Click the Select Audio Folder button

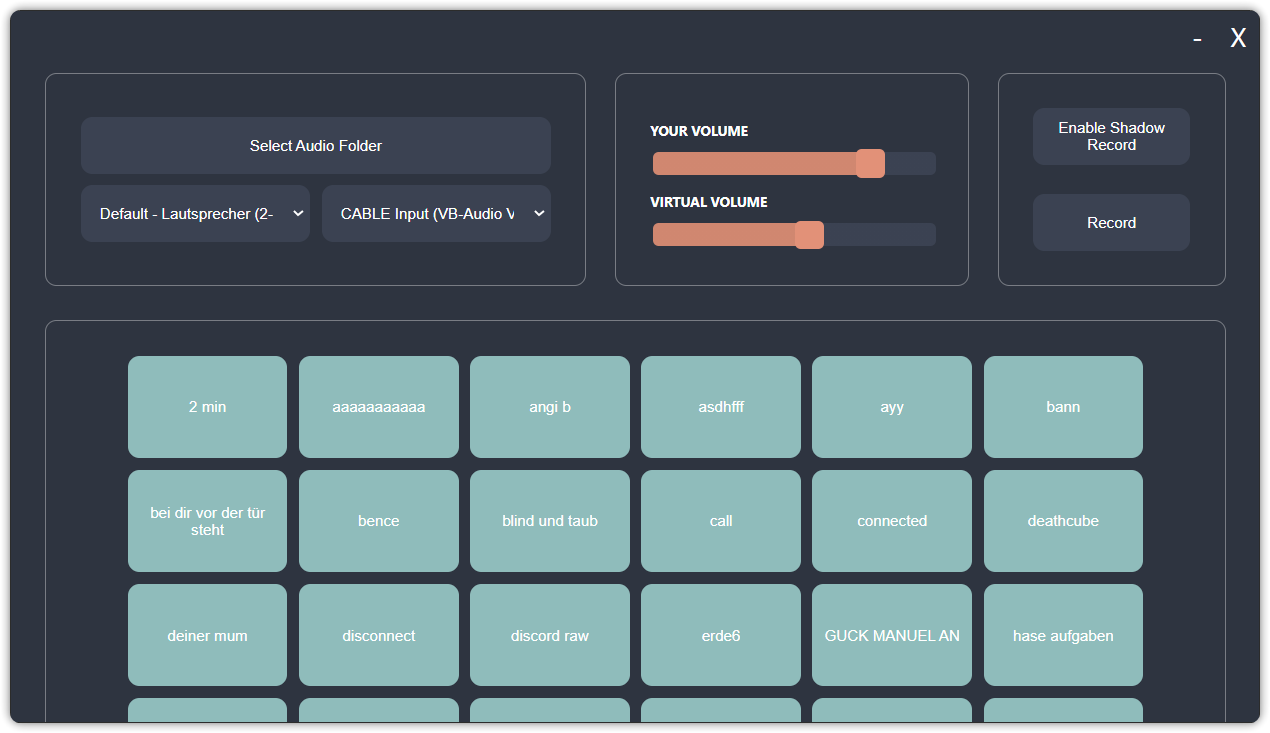click(x=316, y=146)
